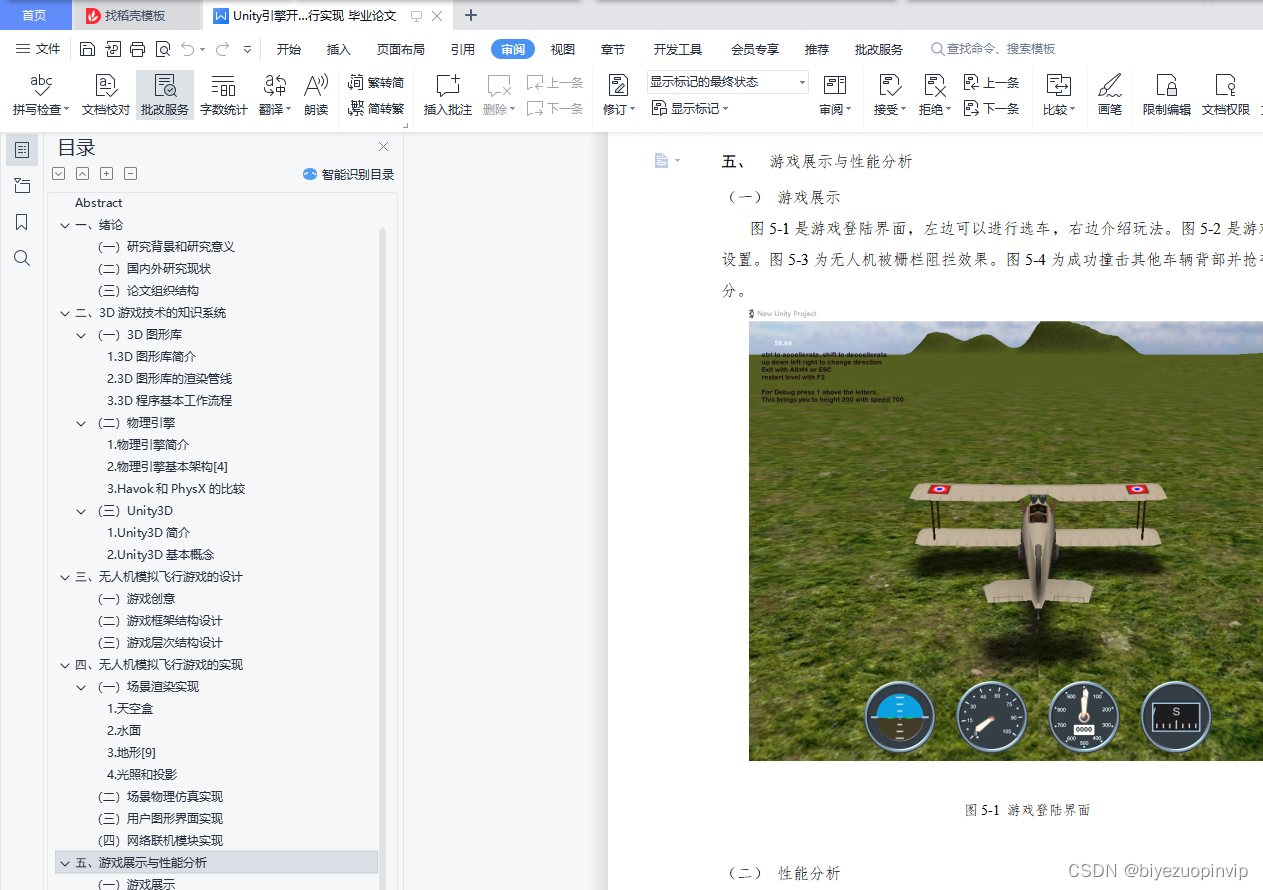Switch to the 页面布局 ribbon tab

(401, 49)
